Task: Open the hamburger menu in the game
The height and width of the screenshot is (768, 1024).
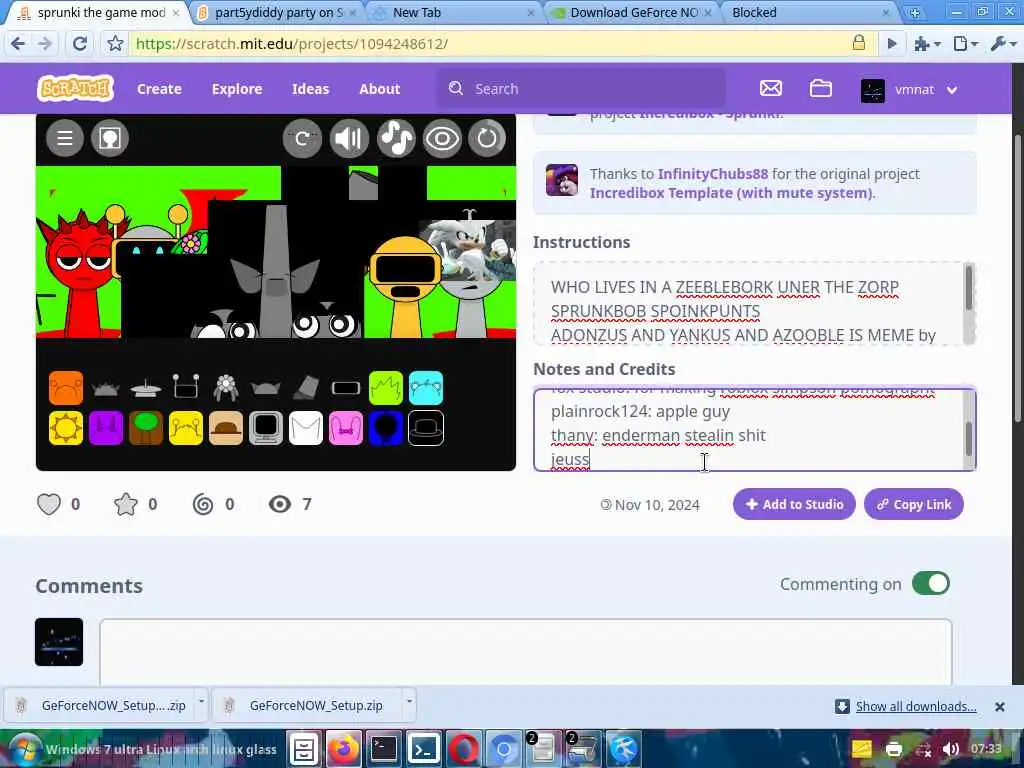Action: [x=65, y=138]
